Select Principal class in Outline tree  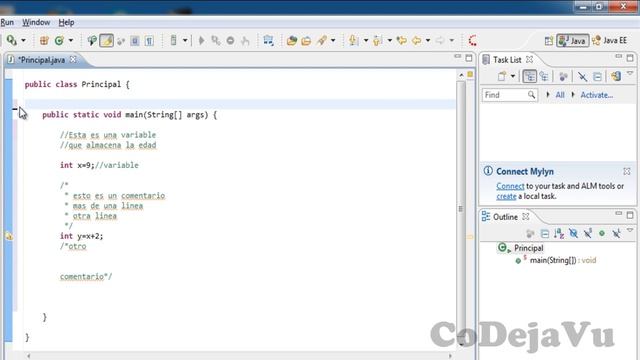coord(521,248)
